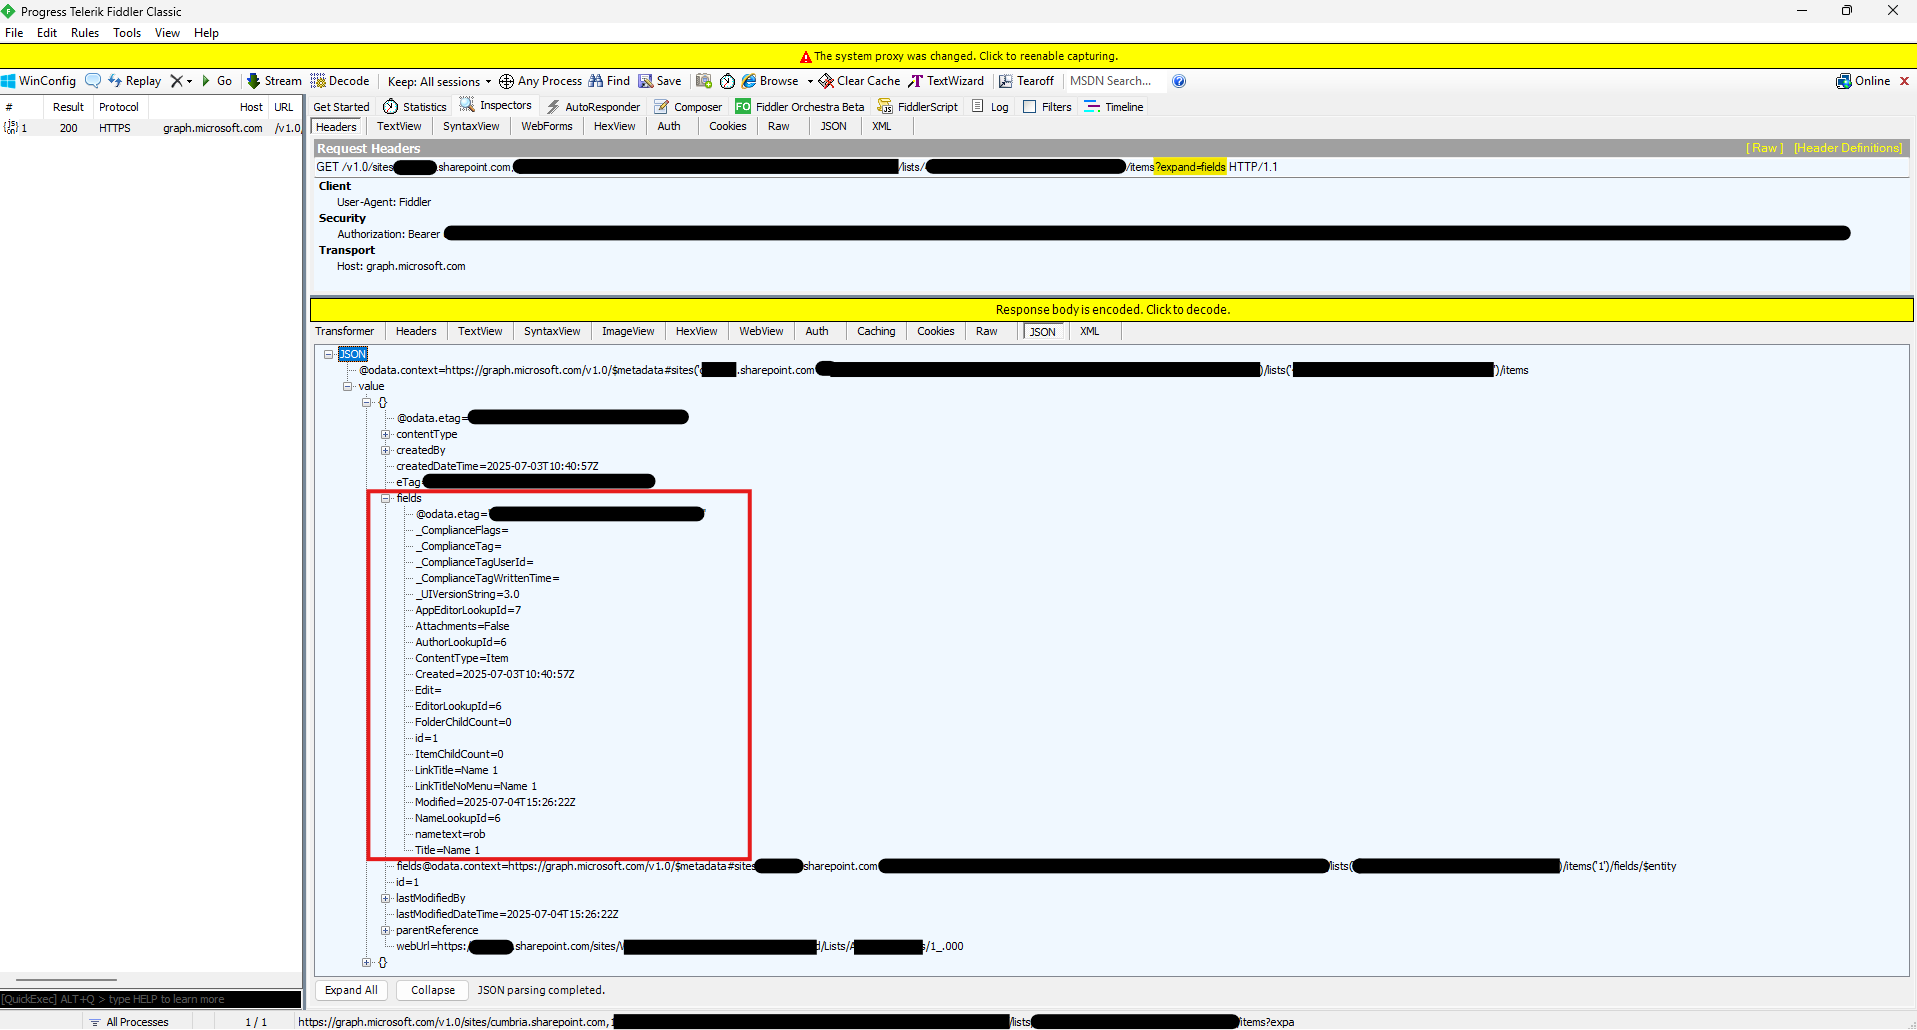
Task: Click the yellow bar to decode response body
Action: click(1112, 309)
